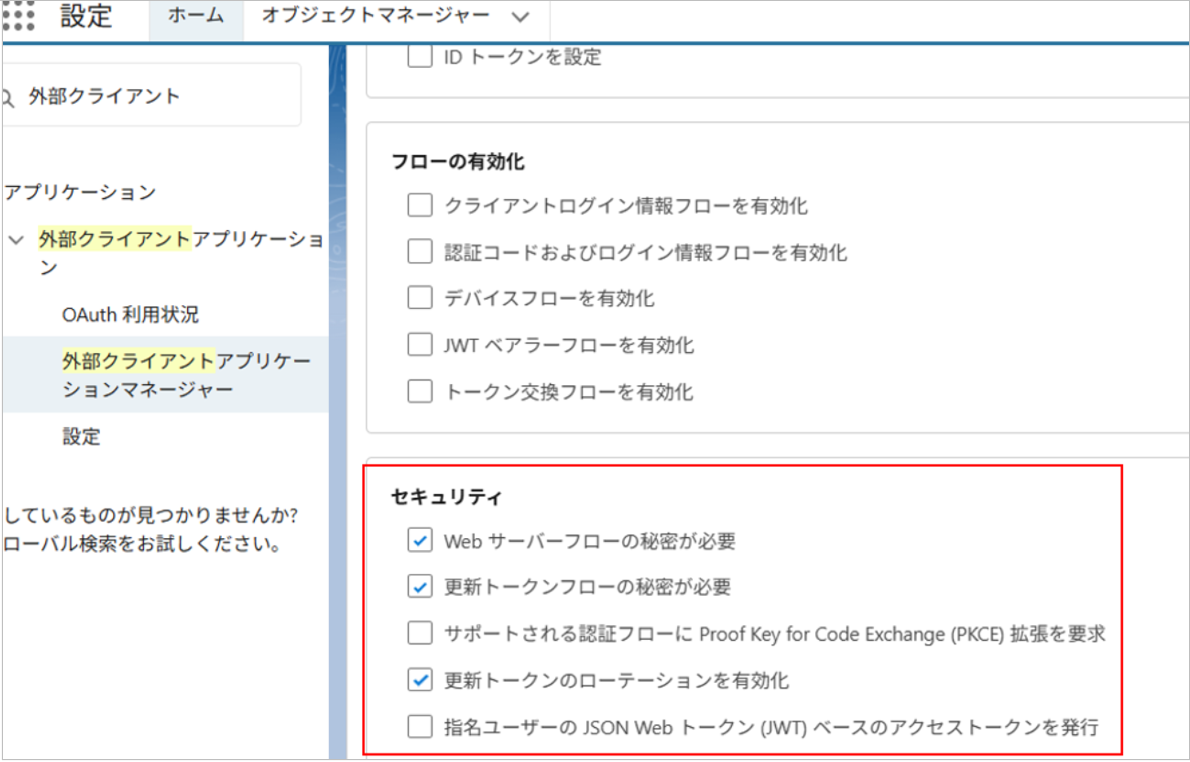The width and height of the screenshot is (1190, 762).
Task: Enable クライアントログイン情報フローを有効化
Action: (x=419, y=206)
